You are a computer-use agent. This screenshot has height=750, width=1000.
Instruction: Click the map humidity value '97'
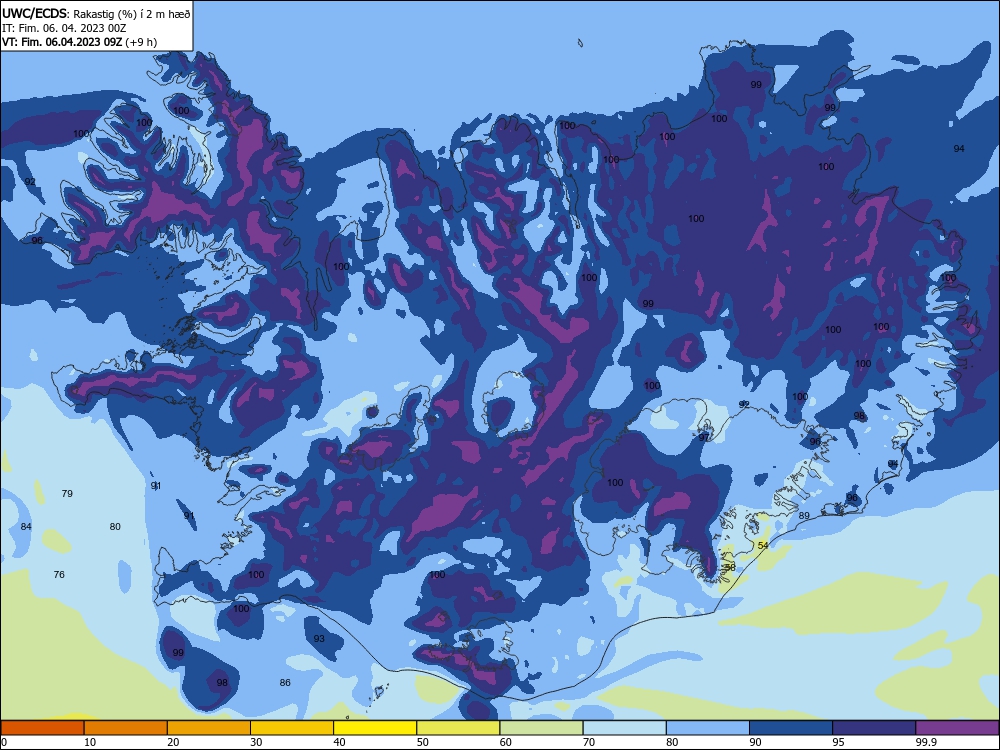(703, 438)
